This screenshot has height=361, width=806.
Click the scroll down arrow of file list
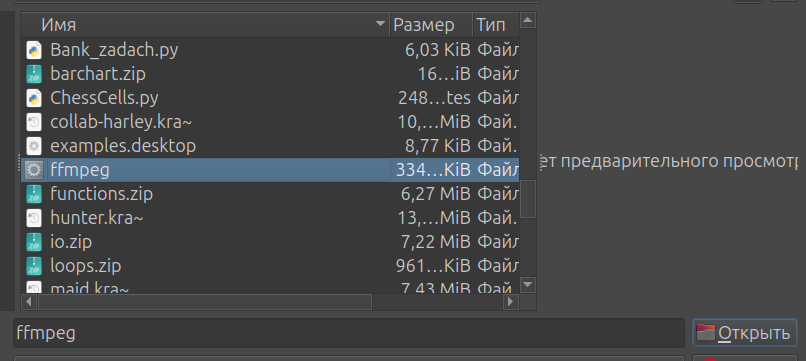tap(528, 284)
